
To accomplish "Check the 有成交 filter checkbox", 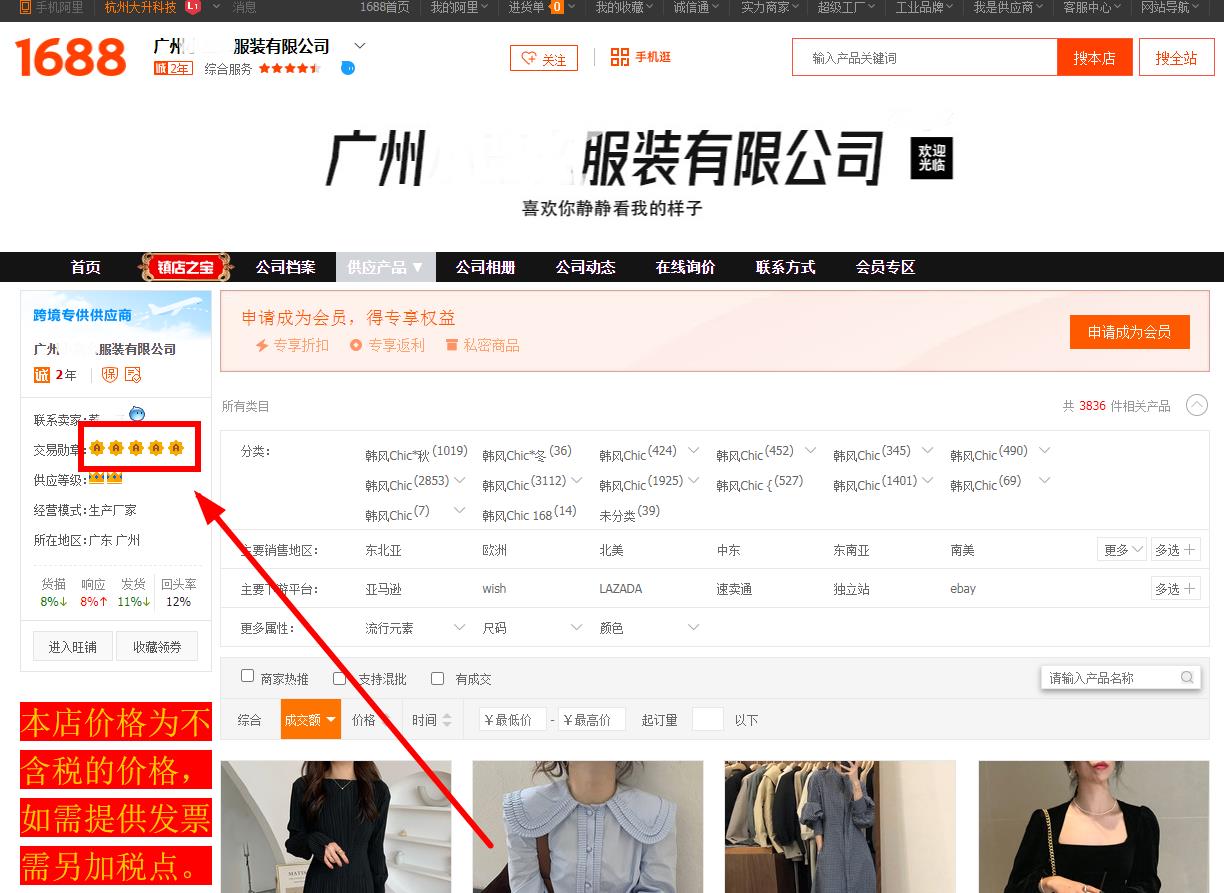I will pos(438,678).
